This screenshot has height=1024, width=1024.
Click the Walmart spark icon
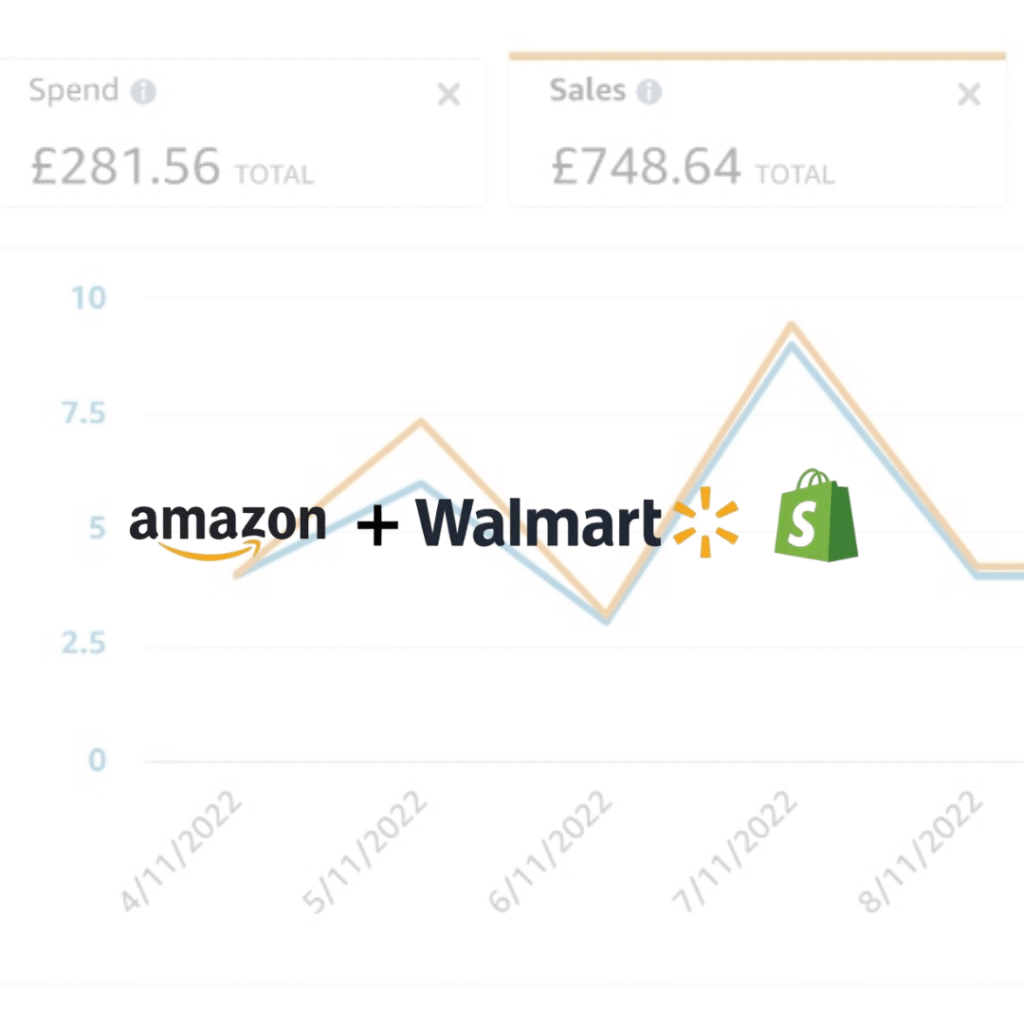pos(706,520)
